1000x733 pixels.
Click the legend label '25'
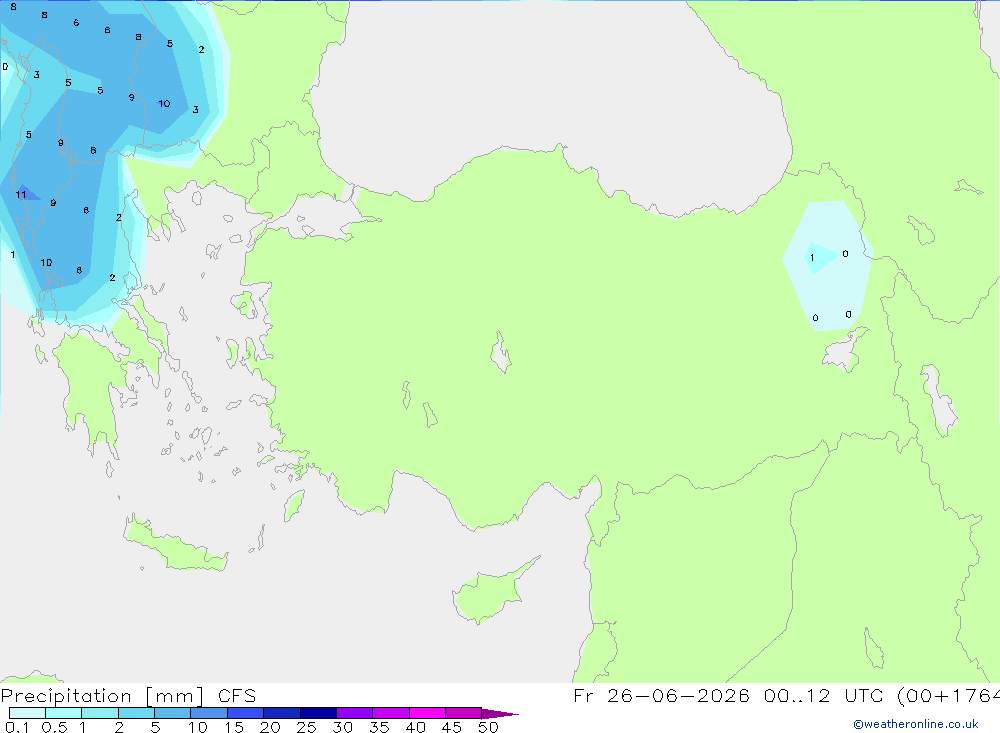306,727
